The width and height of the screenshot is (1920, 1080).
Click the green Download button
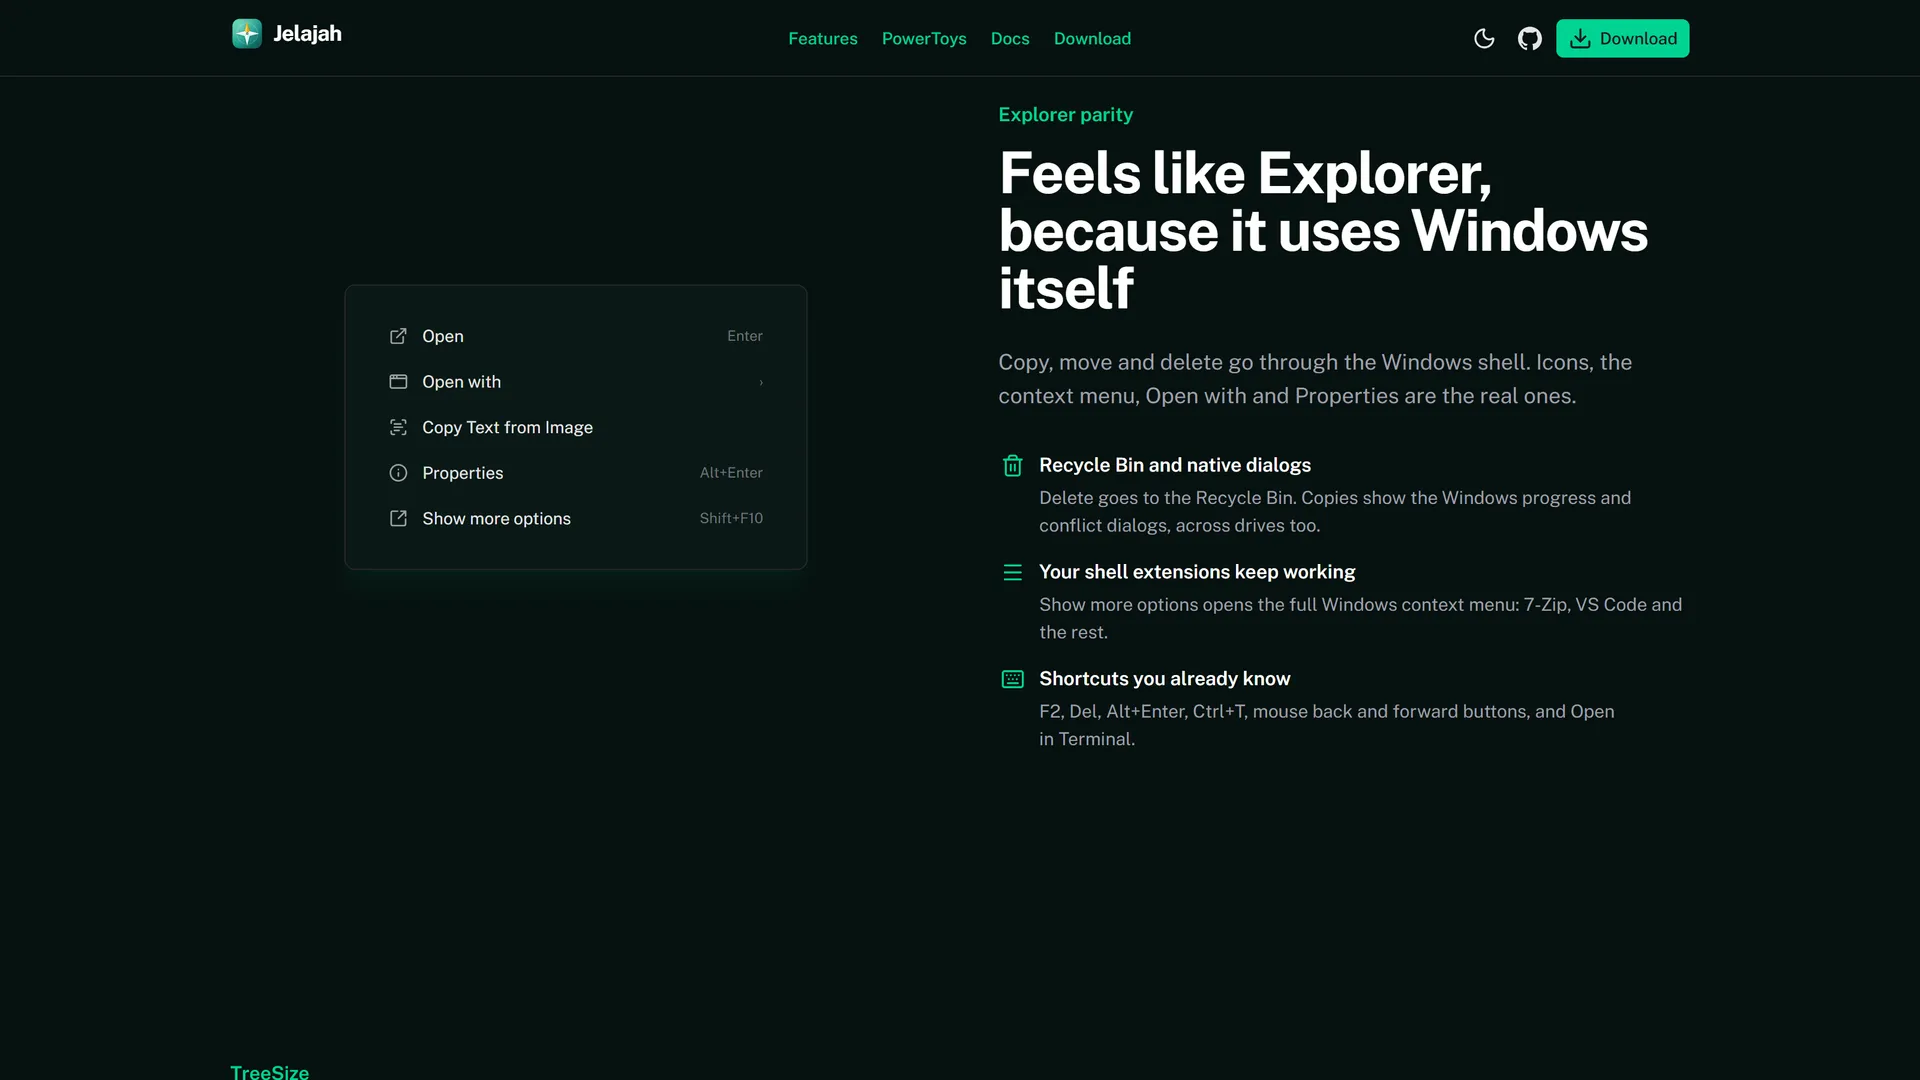point(1622,38)
